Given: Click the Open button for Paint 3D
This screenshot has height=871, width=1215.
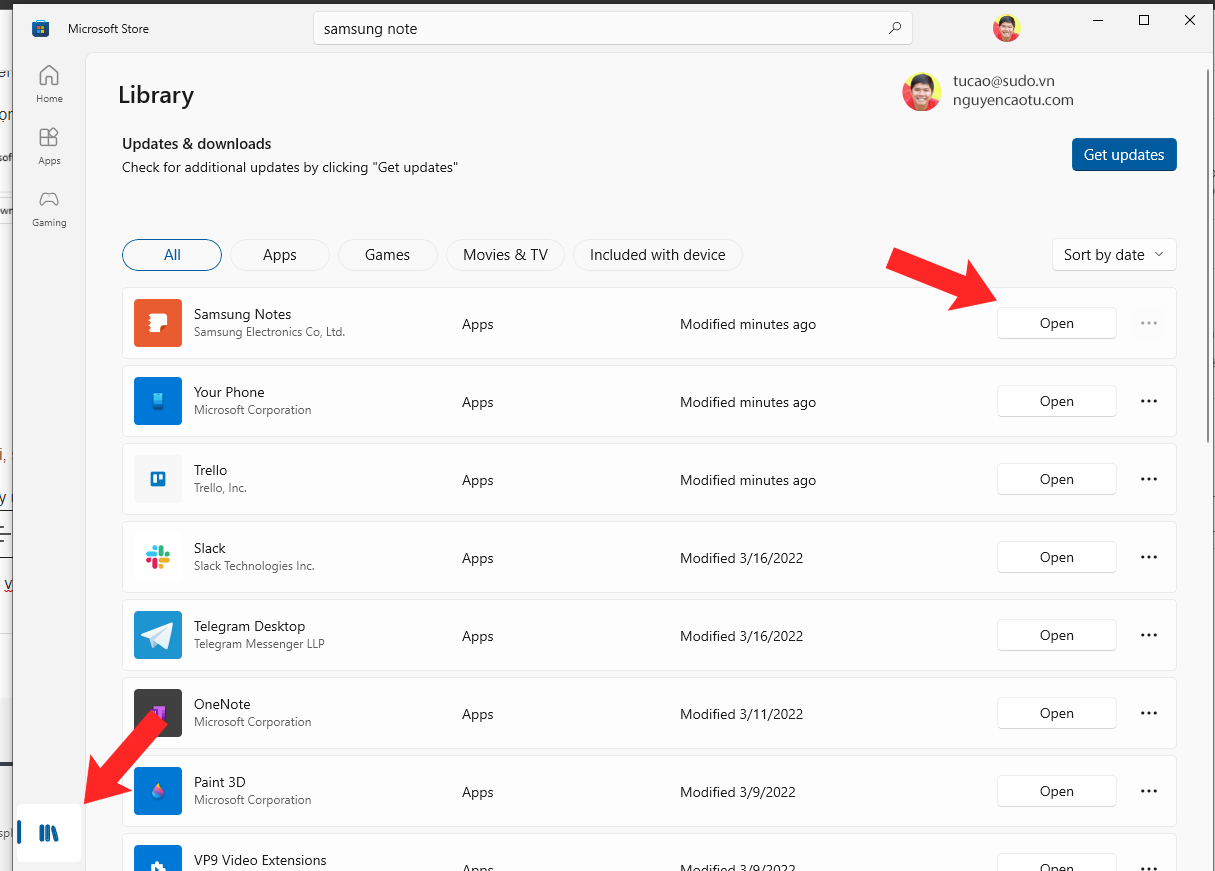Looking at the screenshot, I should point(1056,791).
